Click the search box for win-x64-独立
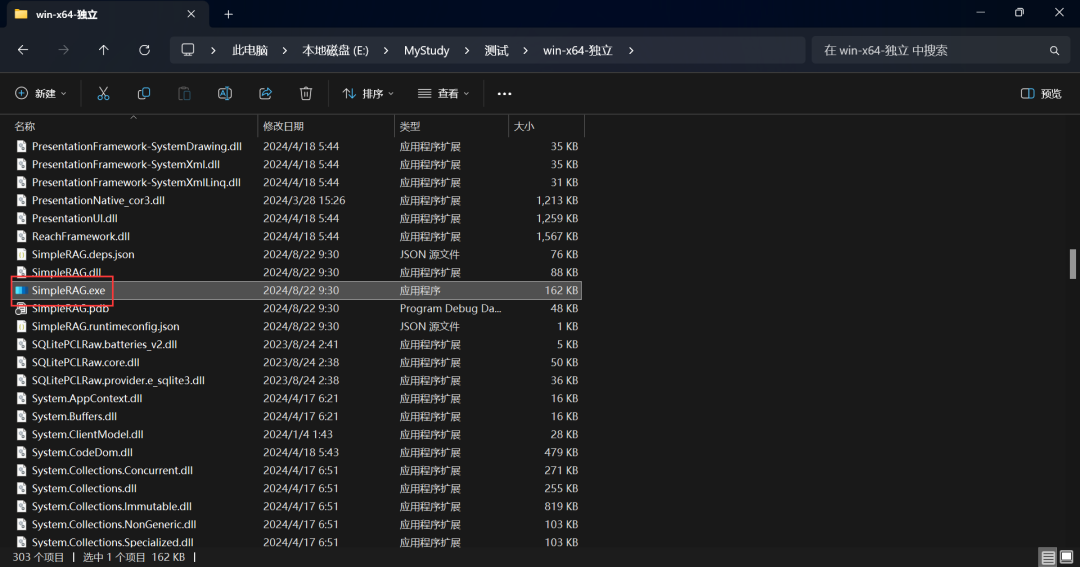 coord(930,50)
